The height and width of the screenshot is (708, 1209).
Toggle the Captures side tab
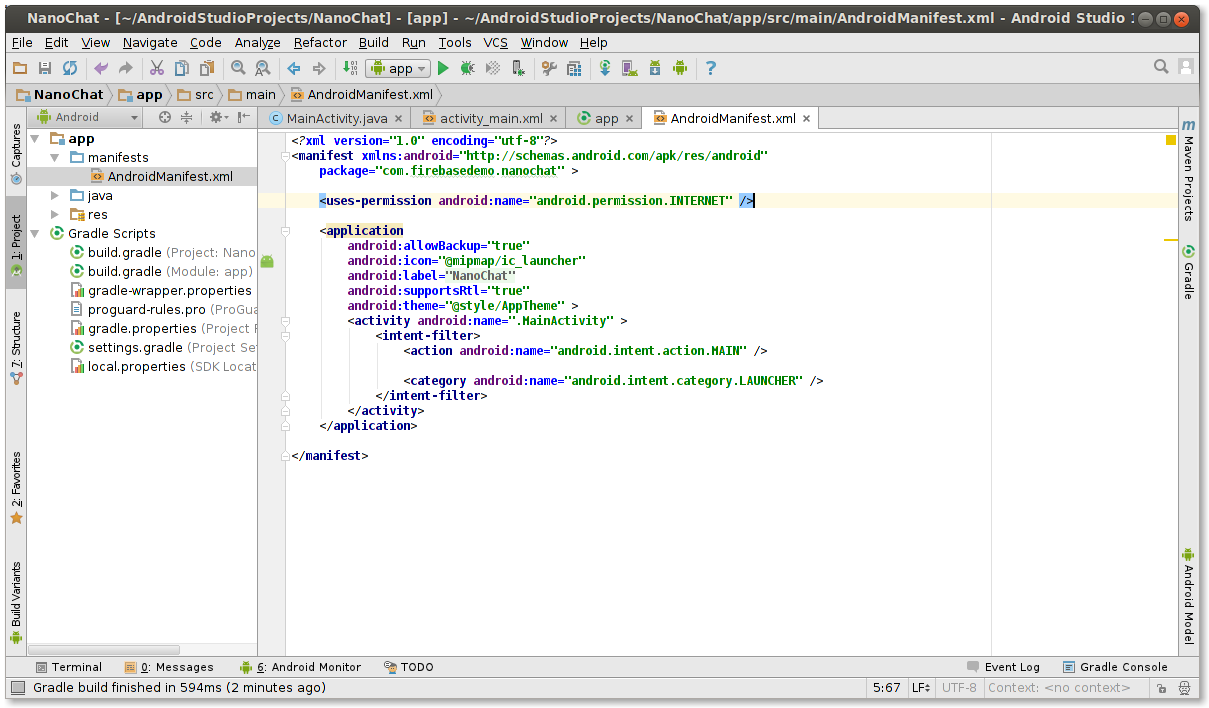pyautogui.click(x=16, y=155)
